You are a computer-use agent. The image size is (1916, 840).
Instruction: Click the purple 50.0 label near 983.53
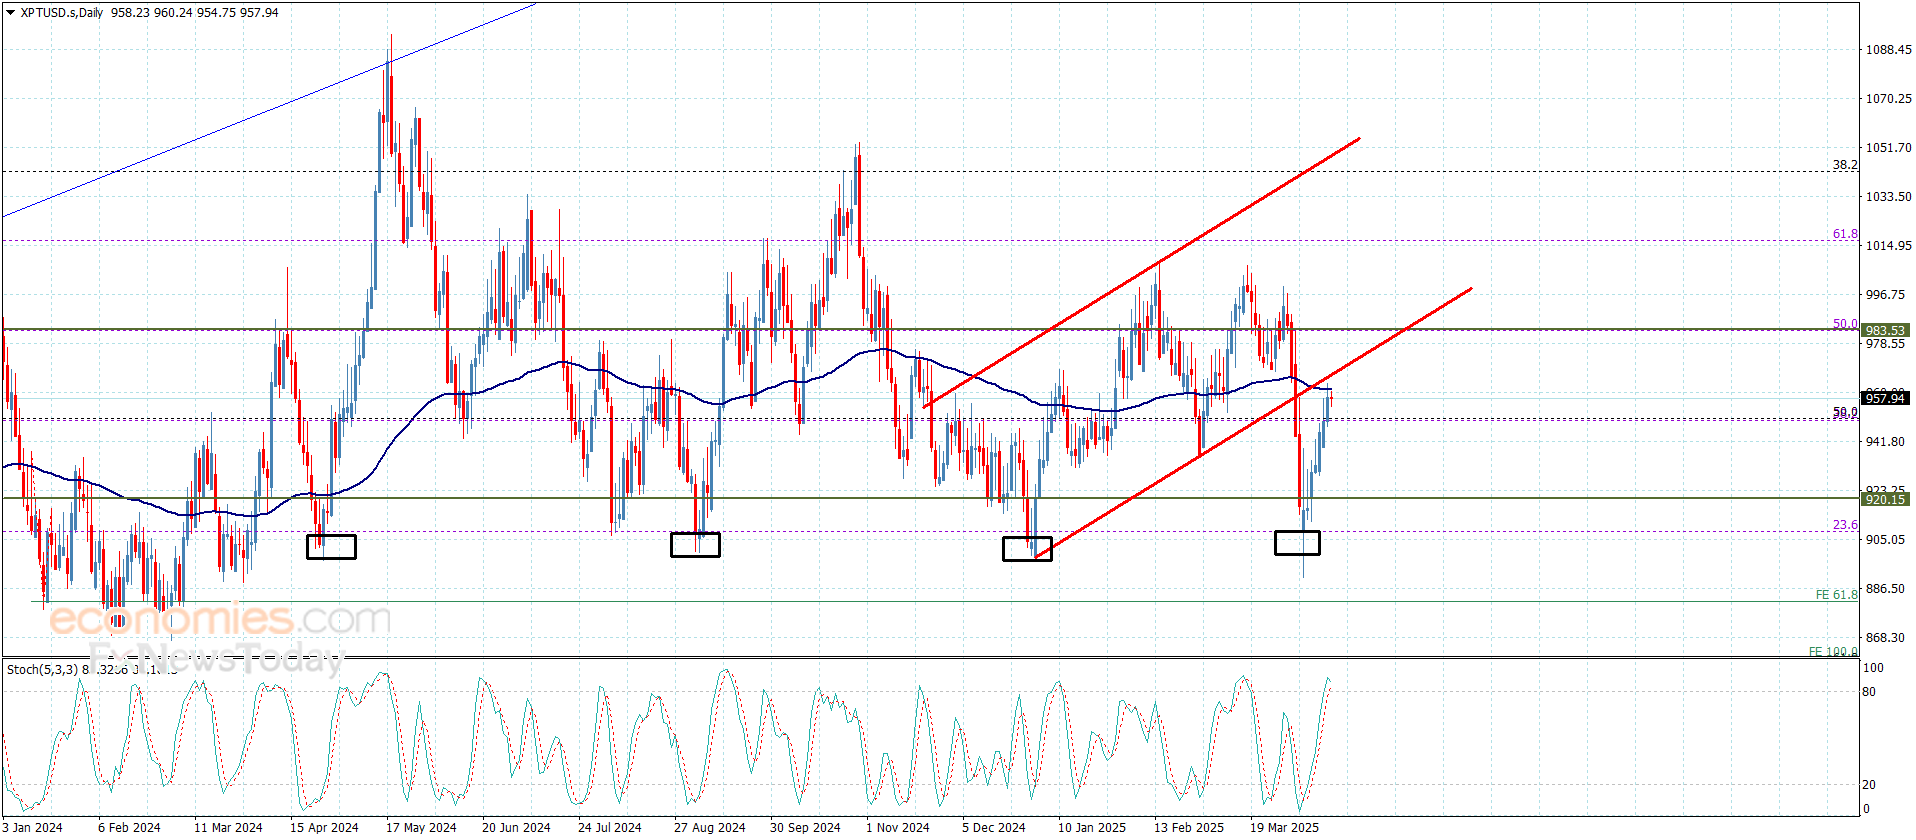tap(1845, 324)
